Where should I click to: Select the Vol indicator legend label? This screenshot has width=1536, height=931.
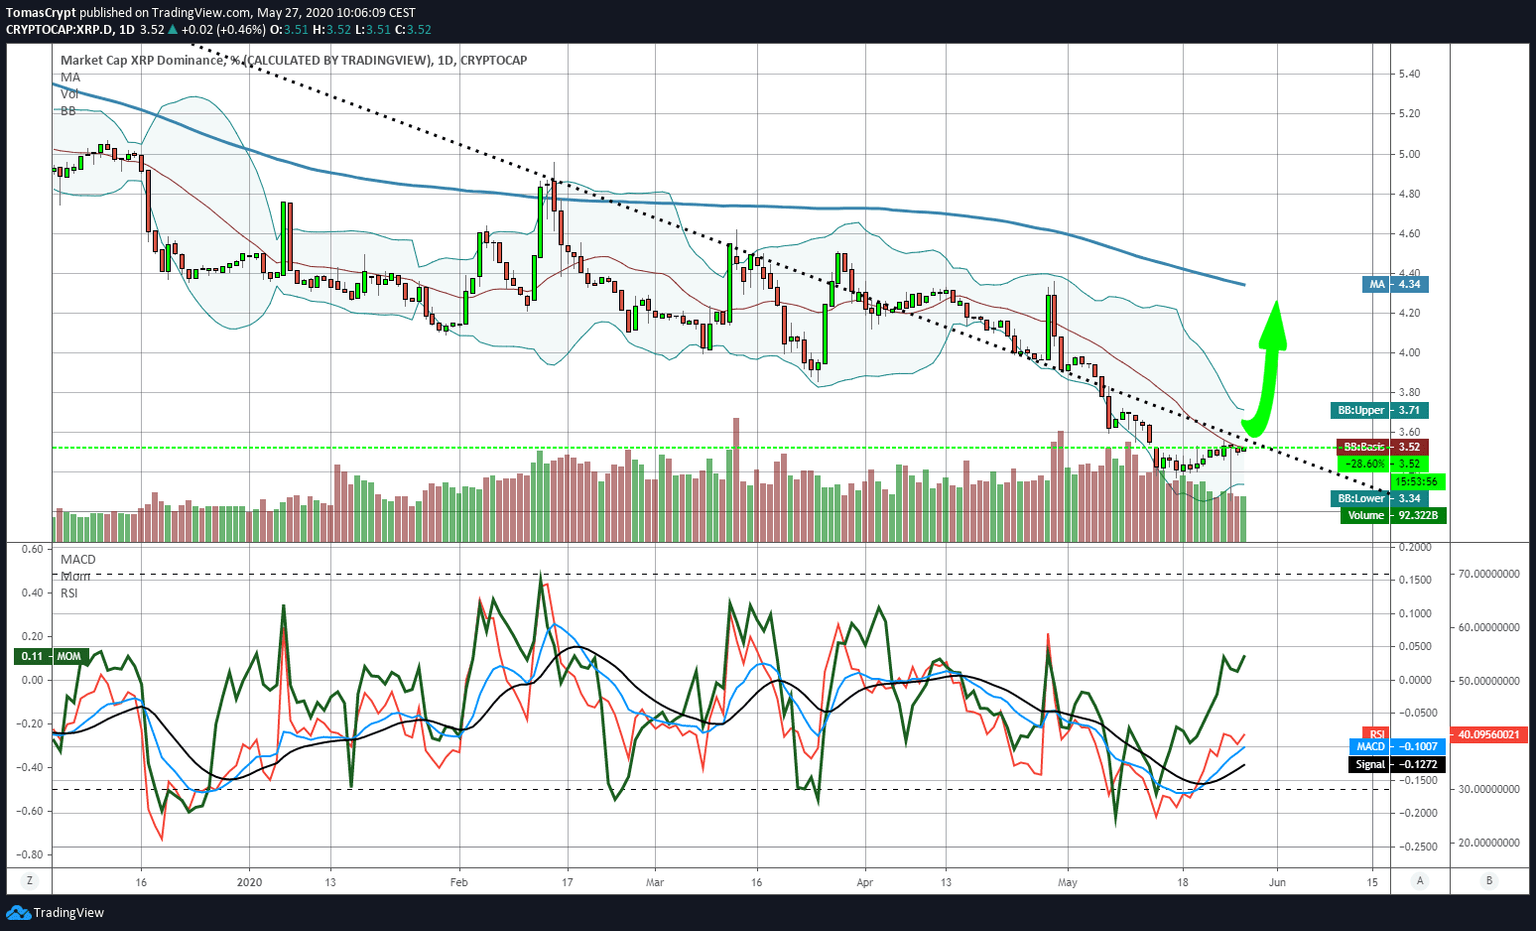[70, 94]
